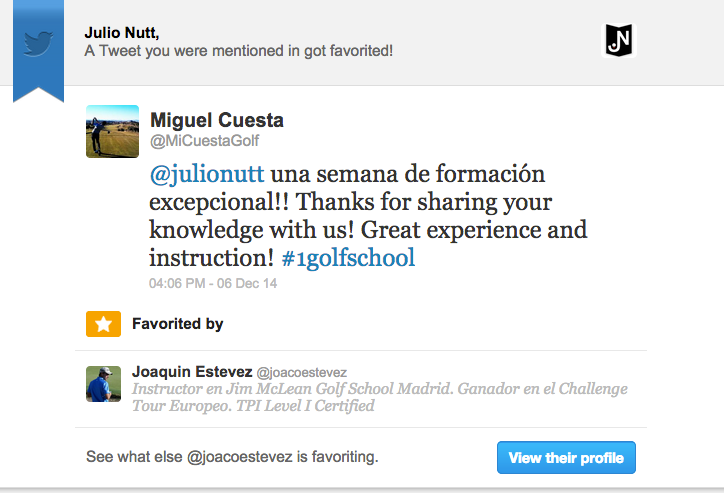Viewport: 724px width, 493px height.
Task: Click the Twitter bird logo
Action: click(38, 42)
